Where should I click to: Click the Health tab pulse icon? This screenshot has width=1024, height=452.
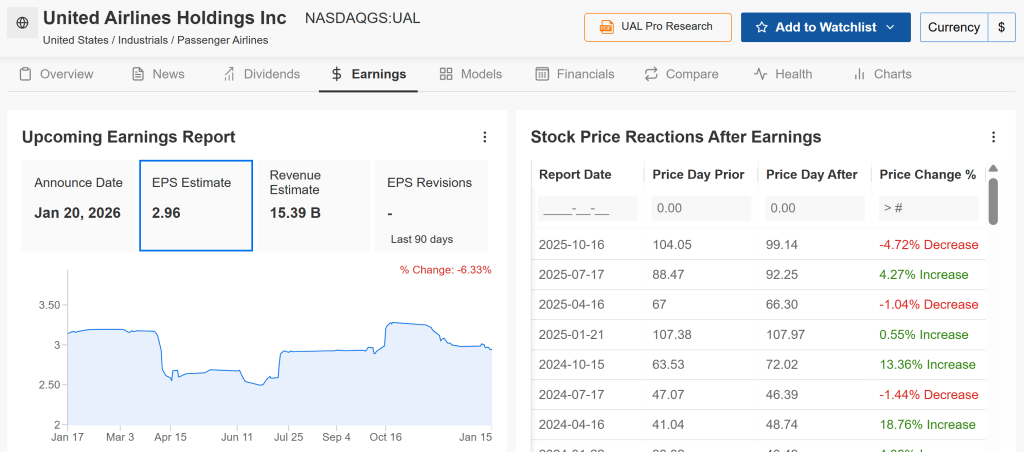pos(760,74)
